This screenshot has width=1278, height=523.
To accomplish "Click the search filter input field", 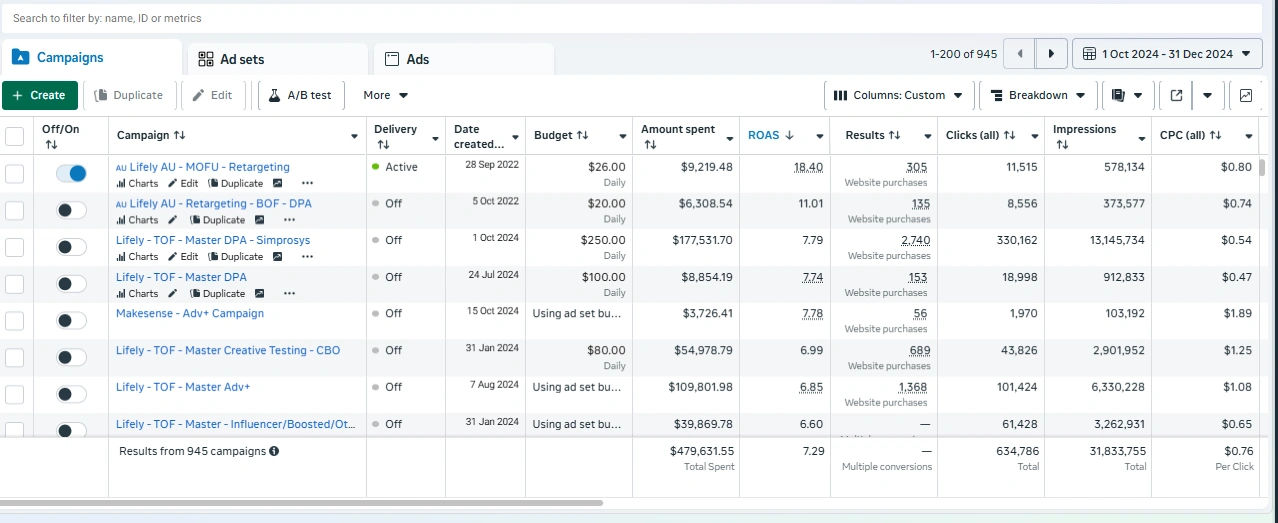I will click(630, 18).
